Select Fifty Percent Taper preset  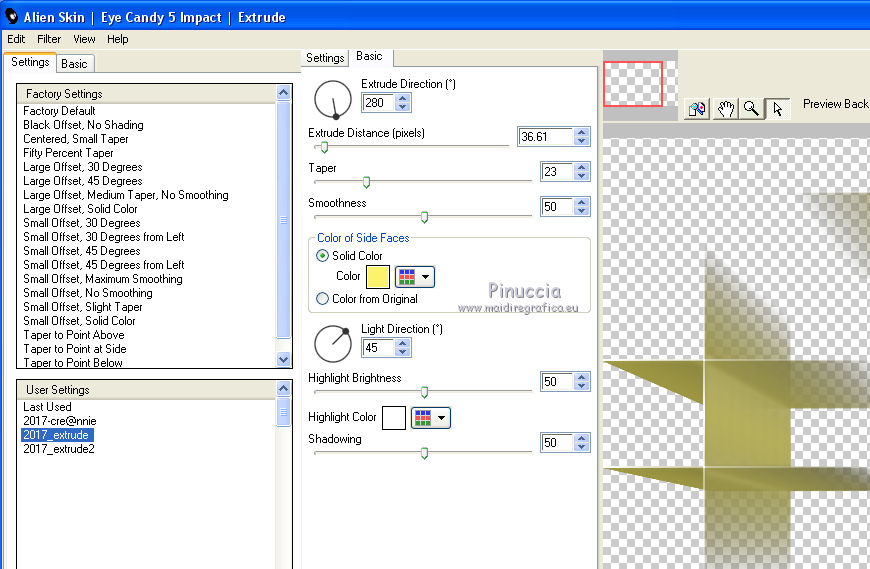click(x=68, y=153)
